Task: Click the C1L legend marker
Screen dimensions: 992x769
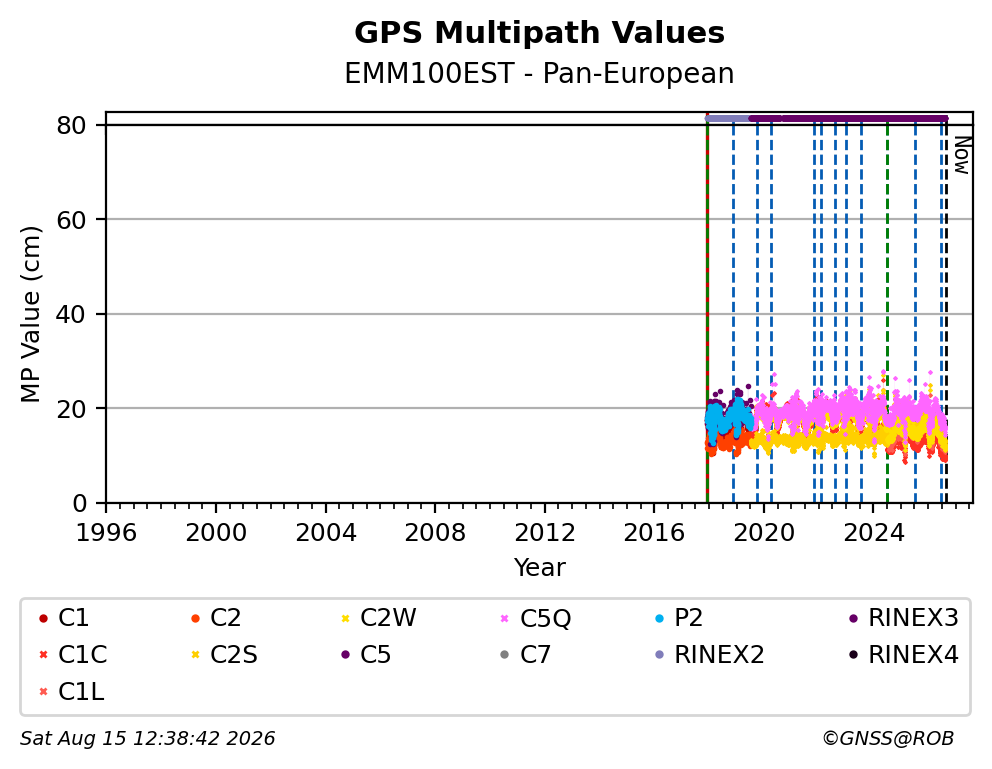Action: point(43,692)
